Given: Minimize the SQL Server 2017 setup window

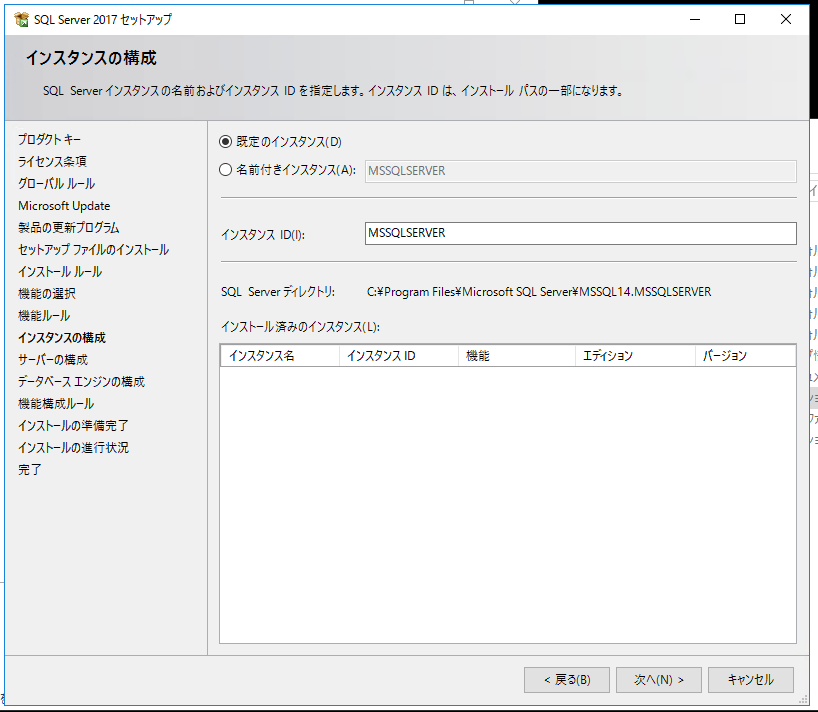Looking at the screenshot, I should 695,19.
